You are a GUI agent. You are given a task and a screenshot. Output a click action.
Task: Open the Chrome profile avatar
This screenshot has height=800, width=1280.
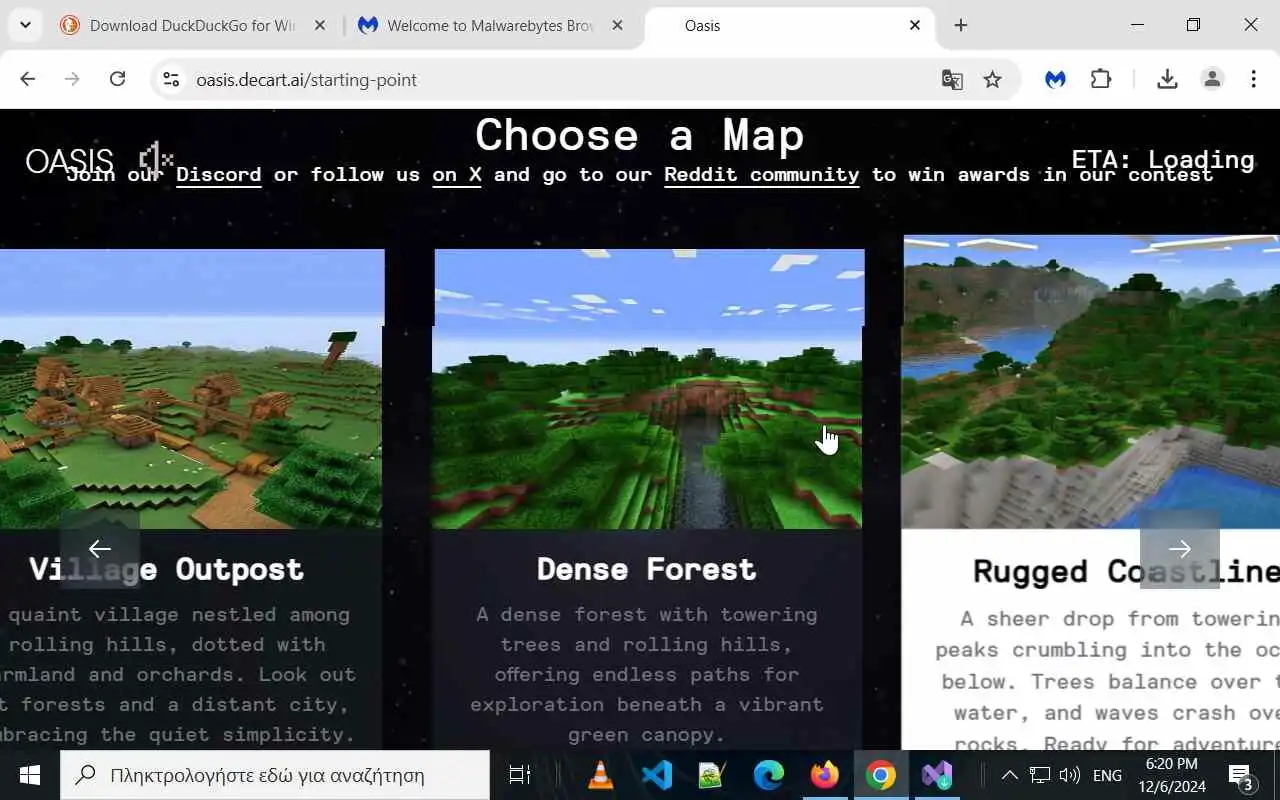pyautogui.click(x=1212, y=79)
